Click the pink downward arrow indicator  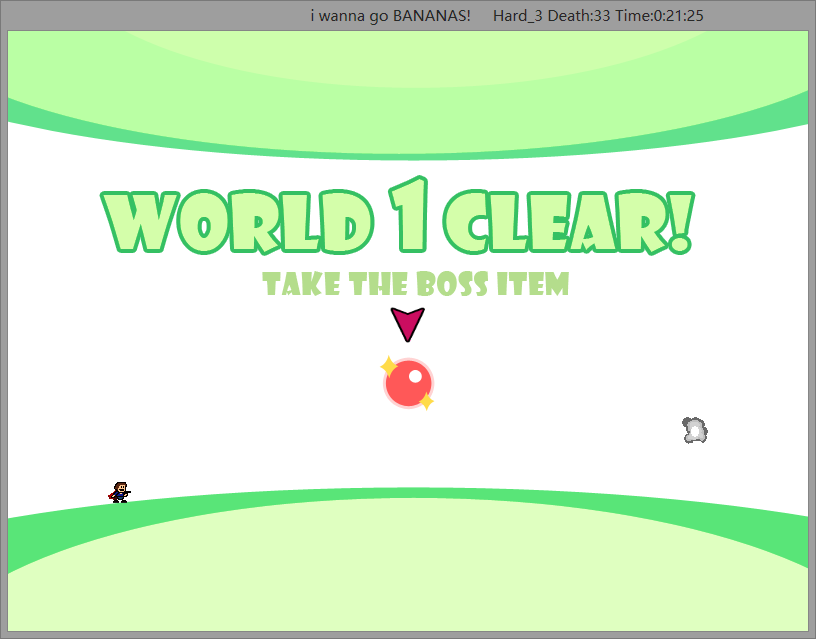click(408, 323)
